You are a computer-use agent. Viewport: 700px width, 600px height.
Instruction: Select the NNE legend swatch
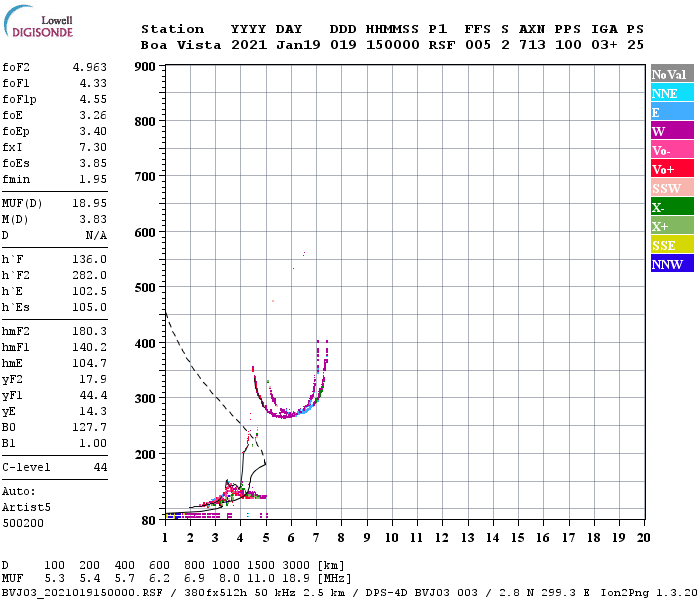point(672,93)
